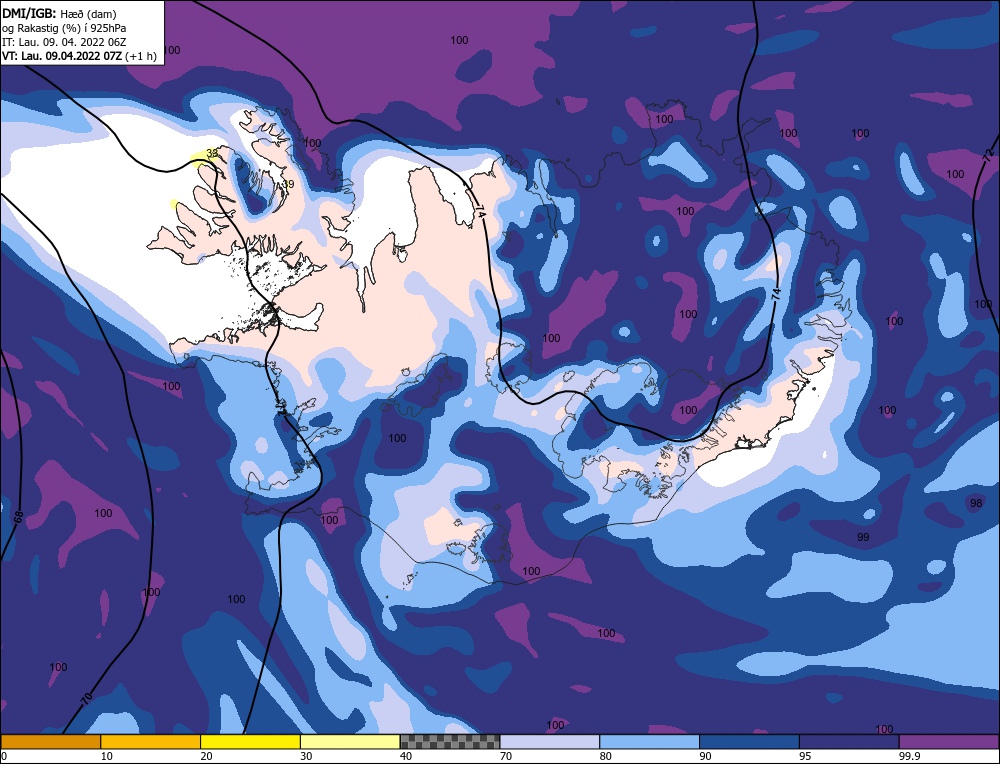Click the 'og Rakastig (%) í 925hPa' line
This screenshot has height=764, width=1000.
[x=64, y=27]
